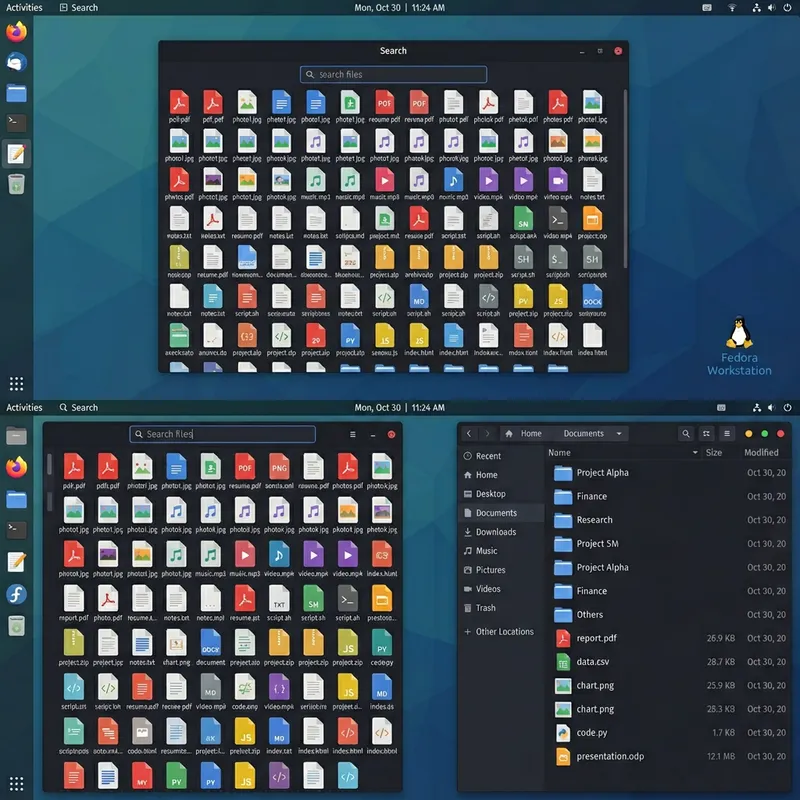Open the data.csv spreadsheet file
The width and height of the screenshot is (800, 800).
point(593,662)
